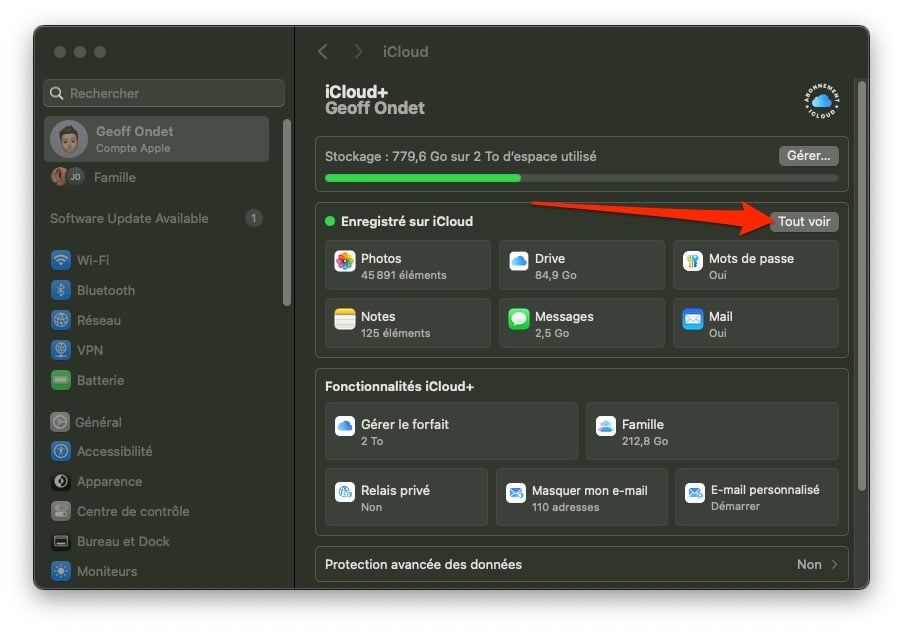This screenshot has width=903, height=631.
Task: Select Accessibilité label in sidebar
Action: (x=115, y=451)
